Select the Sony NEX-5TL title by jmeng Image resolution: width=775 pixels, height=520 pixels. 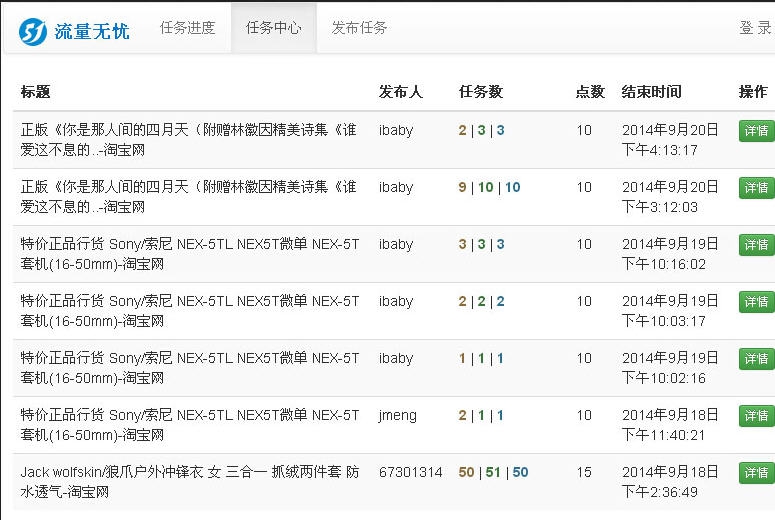190,425
